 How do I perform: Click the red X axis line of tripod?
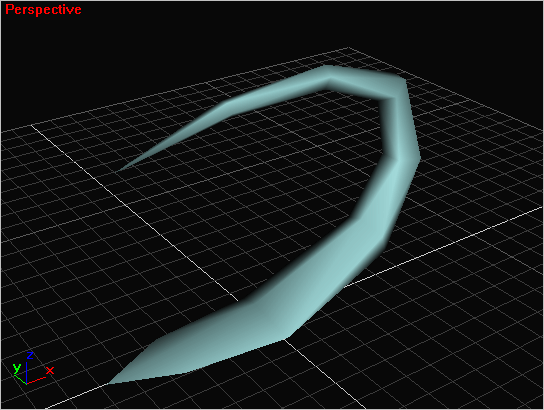click(36, 381)
